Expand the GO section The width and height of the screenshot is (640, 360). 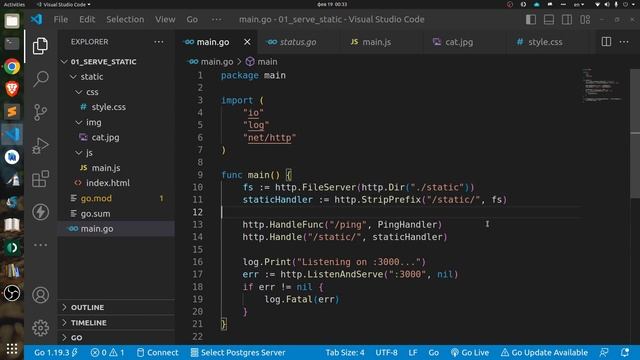tap(116, 338)
